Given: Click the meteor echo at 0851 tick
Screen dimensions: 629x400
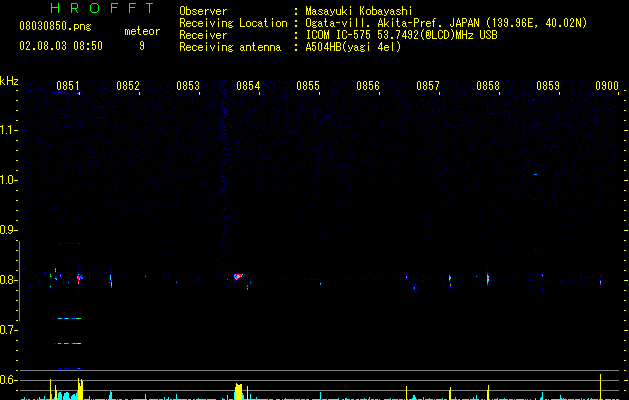Looking at the screenshot, I should point(79,278).
